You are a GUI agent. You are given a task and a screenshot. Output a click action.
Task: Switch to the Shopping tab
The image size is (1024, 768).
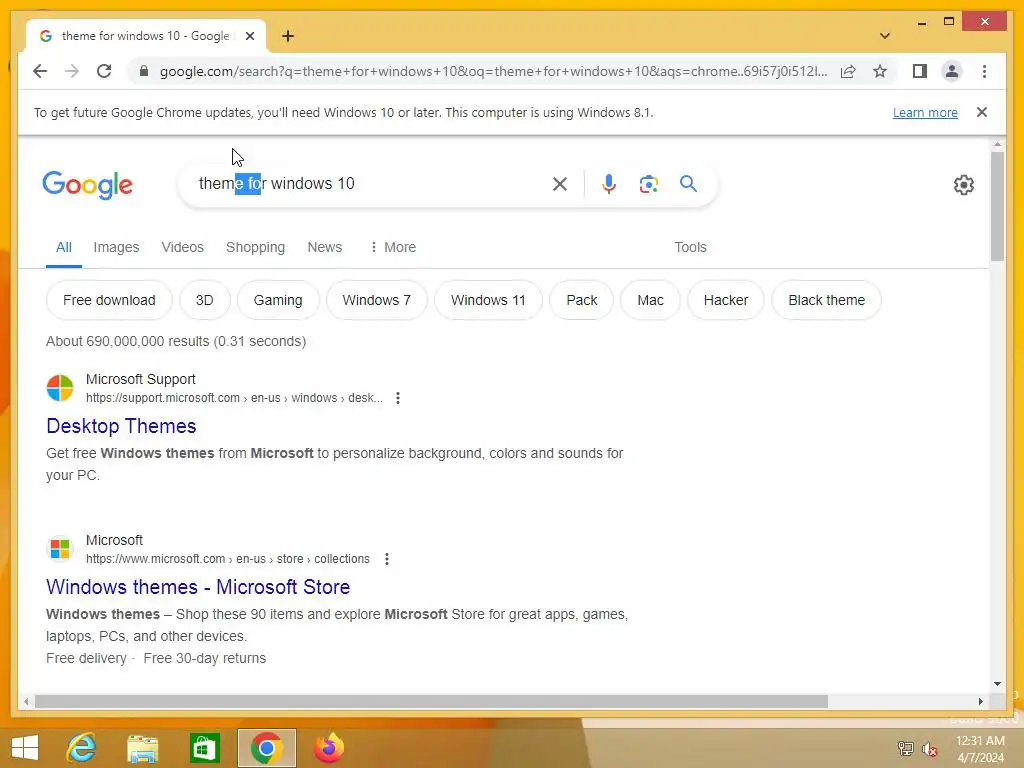255,247
